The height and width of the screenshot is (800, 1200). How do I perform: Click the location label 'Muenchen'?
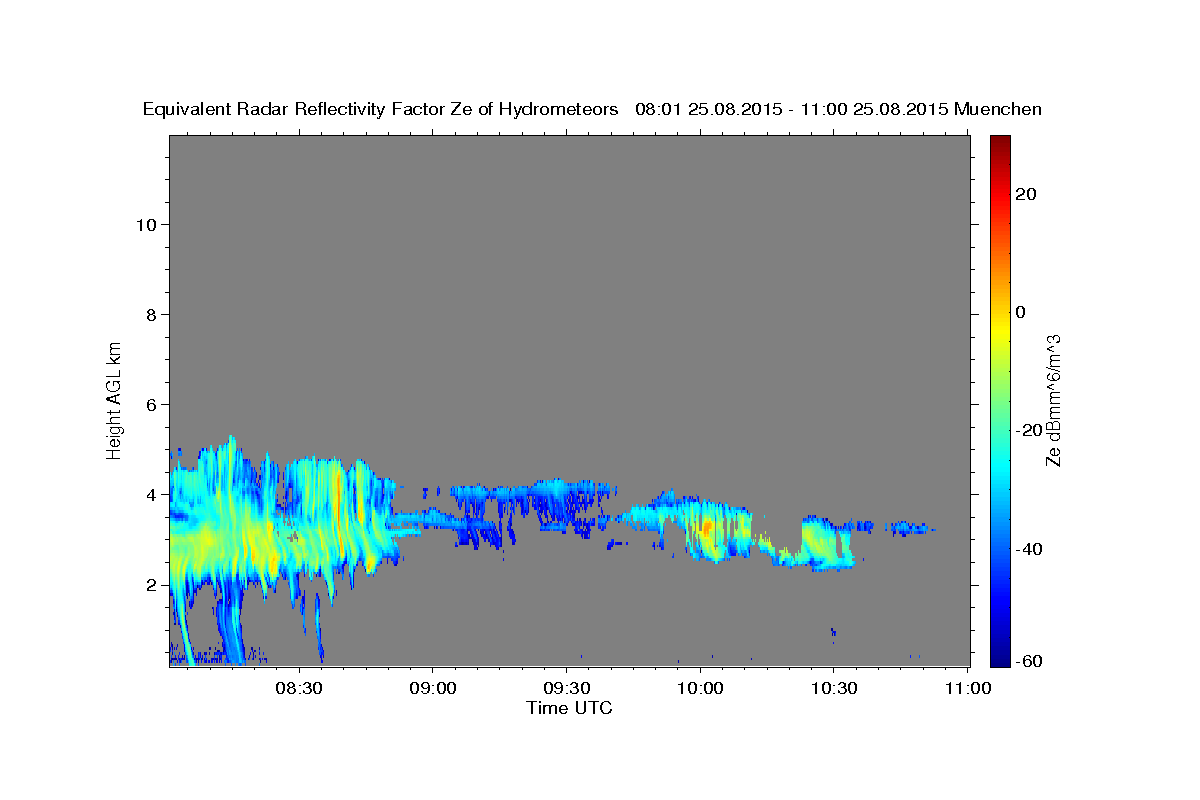(998, 109)
